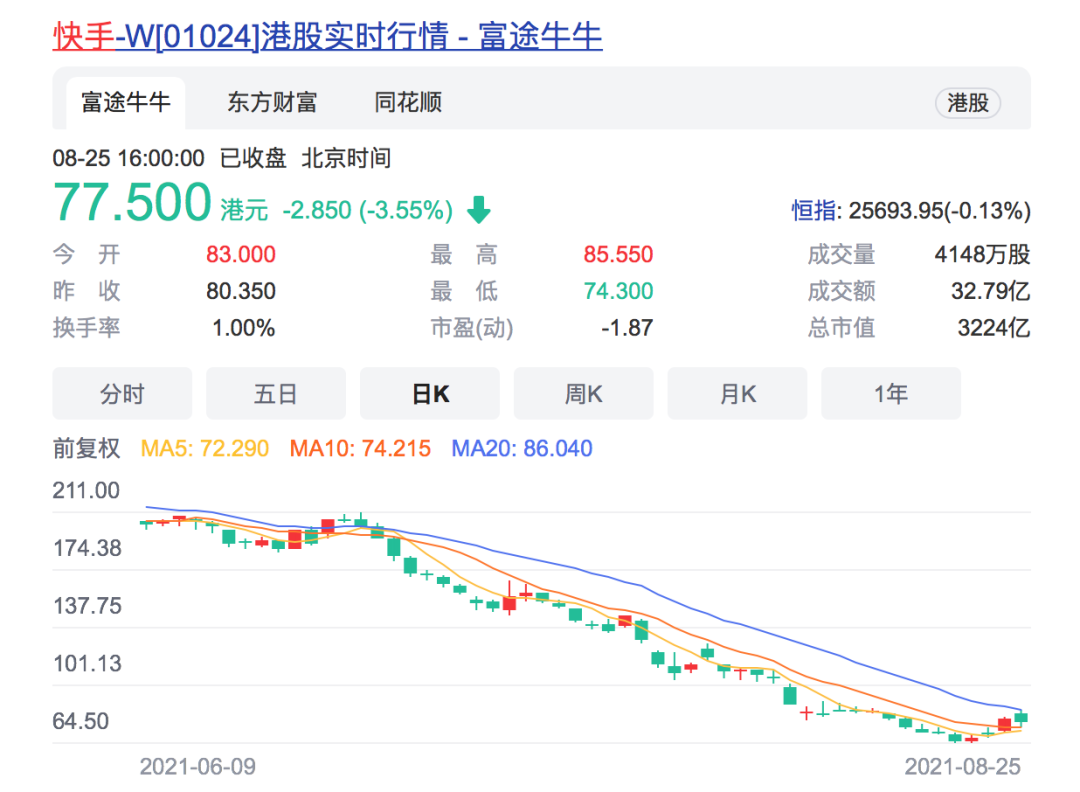Show the 分时 intraday chart

pos(122,394)
